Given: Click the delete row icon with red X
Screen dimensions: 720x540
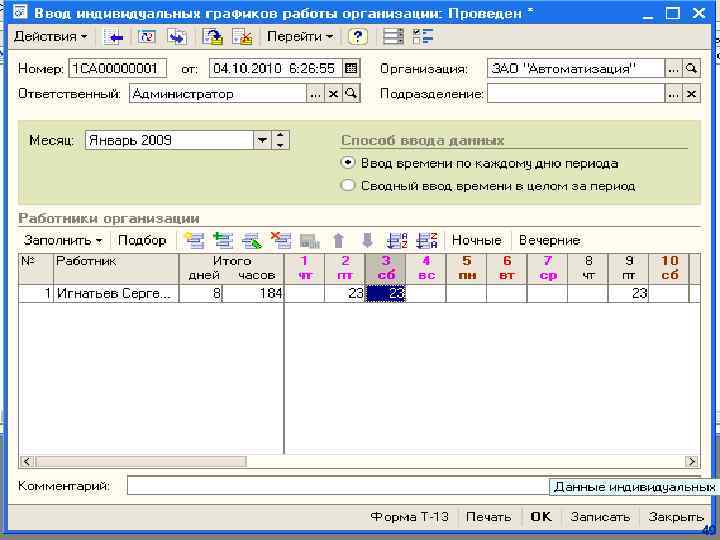Looking at the screenshot, I should [x=281, y=240].
